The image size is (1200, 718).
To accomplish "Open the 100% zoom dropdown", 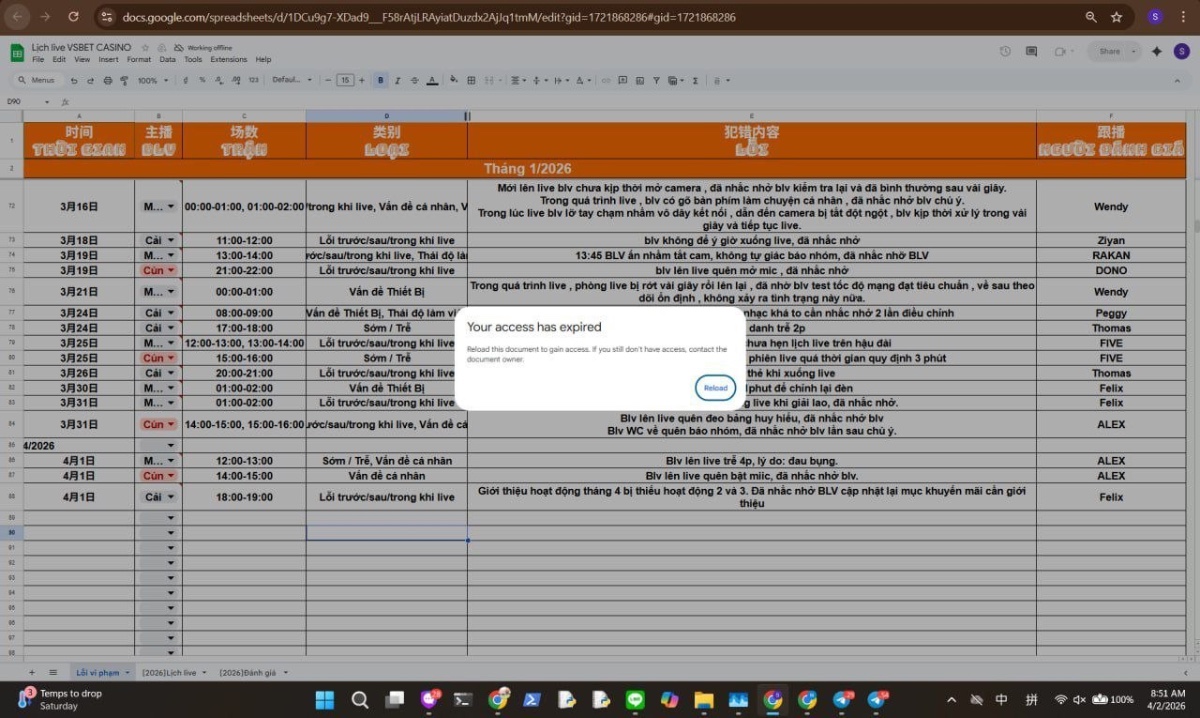I will 152,80.
